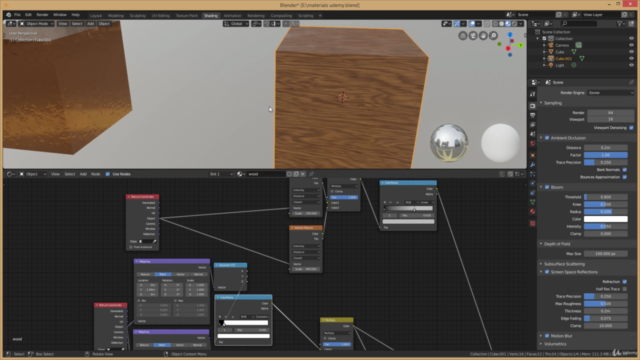
Task: Open the Slot 1 material slot dropdown
Action: coord(221,174)
